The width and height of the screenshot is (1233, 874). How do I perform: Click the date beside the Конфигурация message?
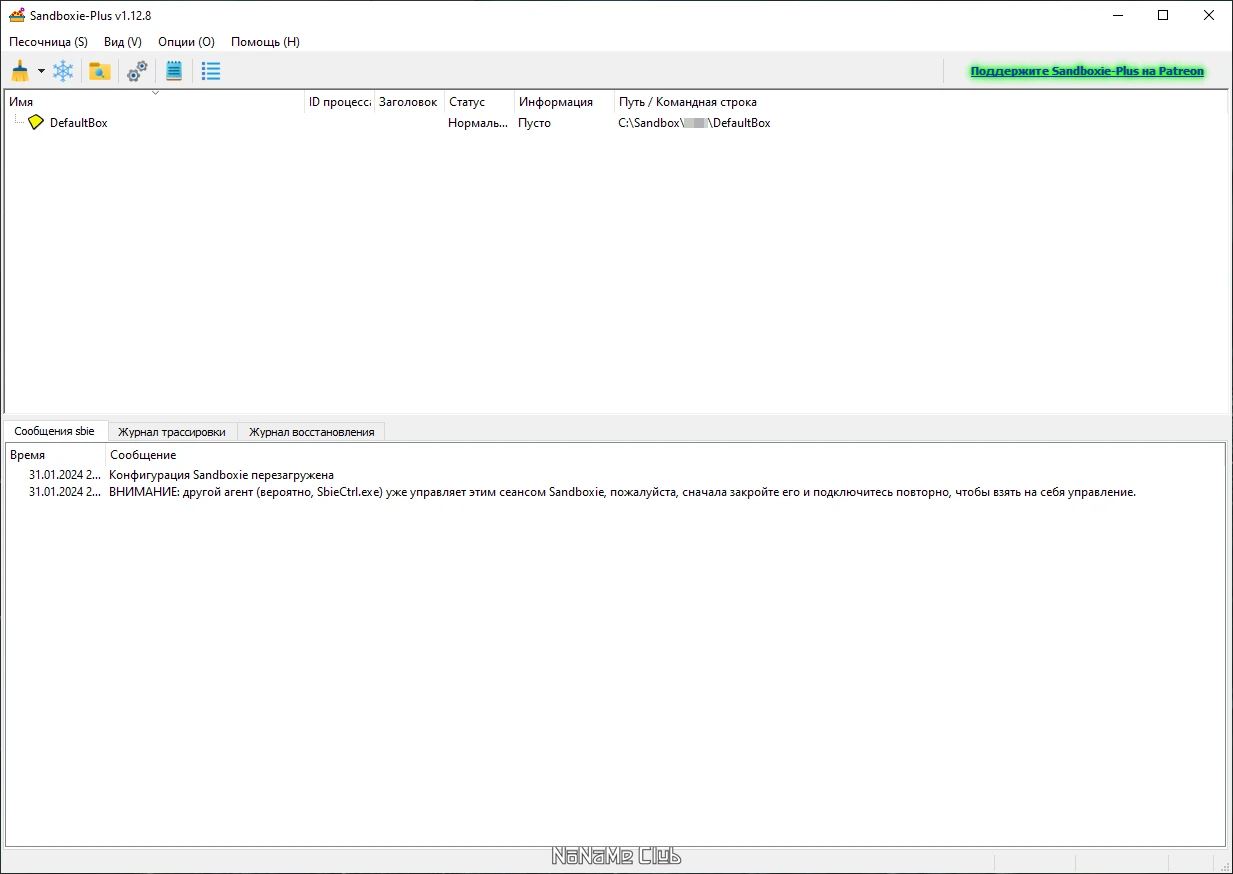click(64, 475)
